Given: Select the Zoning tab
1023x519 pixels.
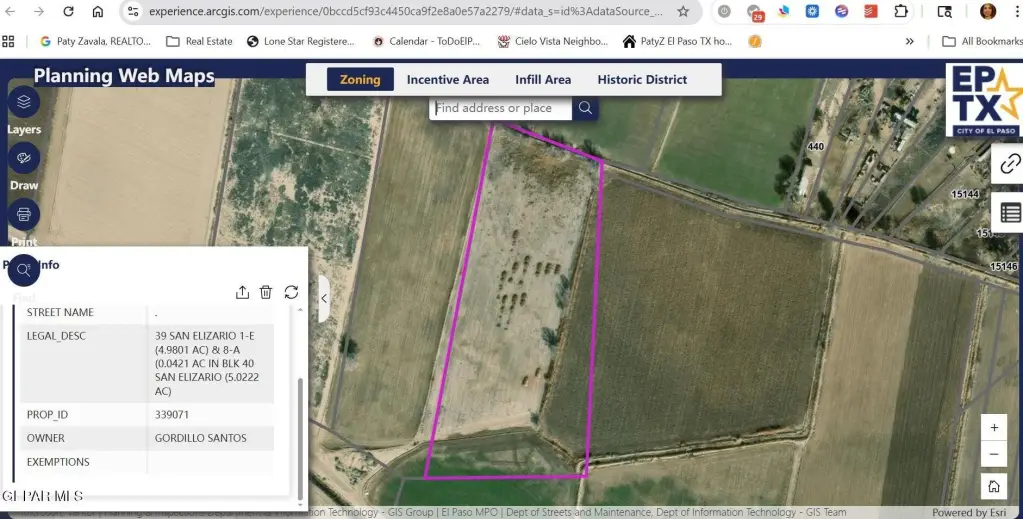Looking at the screenshot, I should coord(360,80).
